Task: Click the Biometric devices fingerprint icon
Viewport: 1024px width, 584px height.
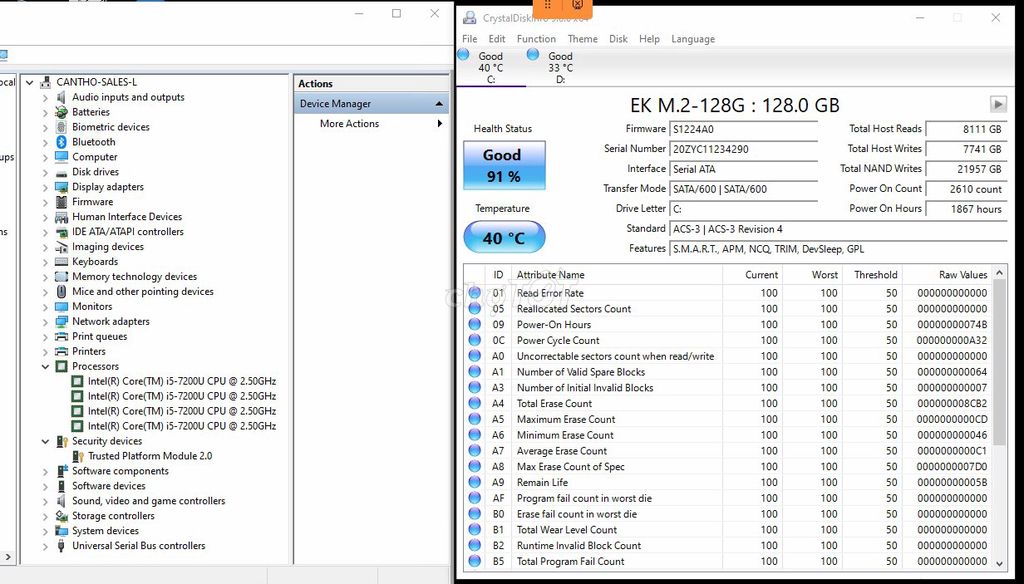Action: (61, 127)
